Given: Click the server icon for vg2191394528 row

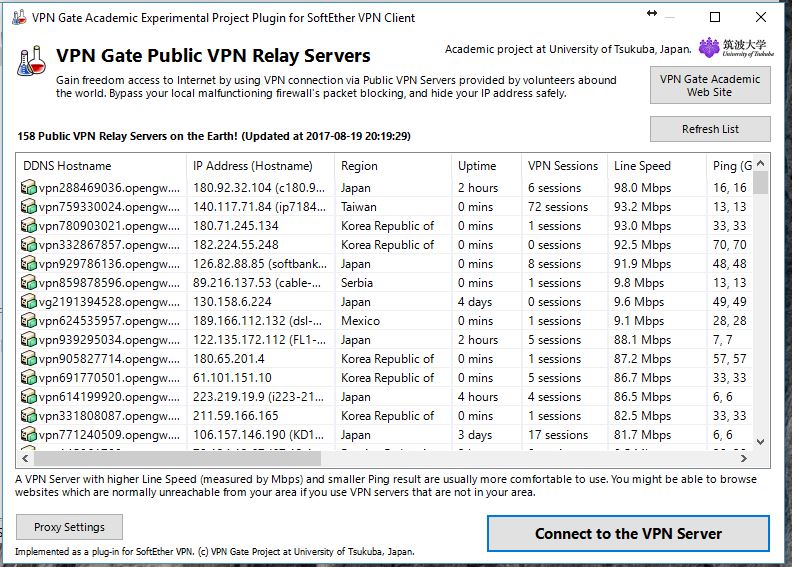Looking at the screenshot, I should [x=28, y=302].
